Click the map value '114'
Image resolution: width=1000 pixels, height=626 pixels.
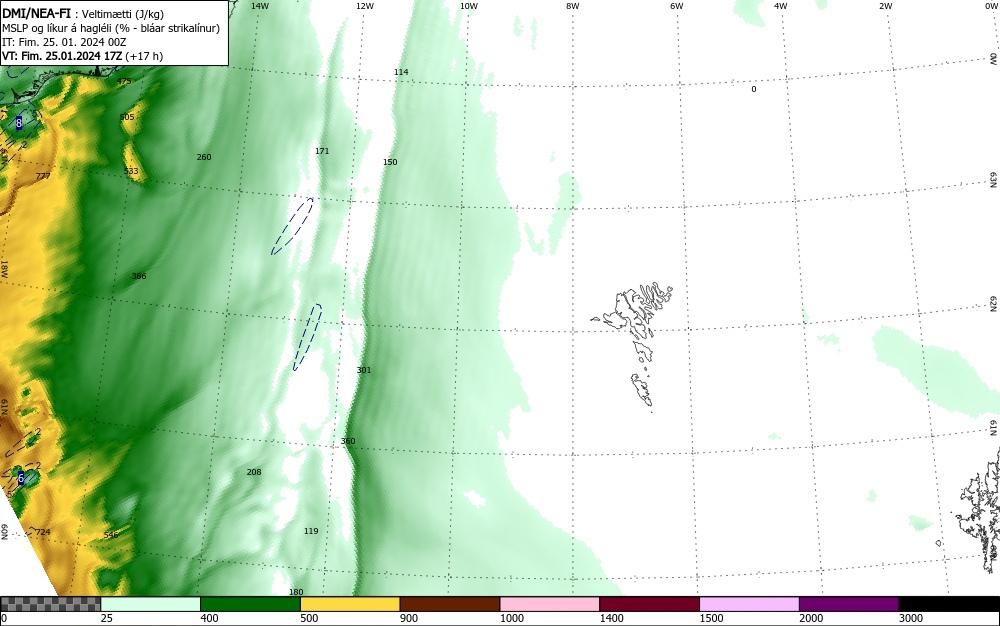[x=401, y=72]
